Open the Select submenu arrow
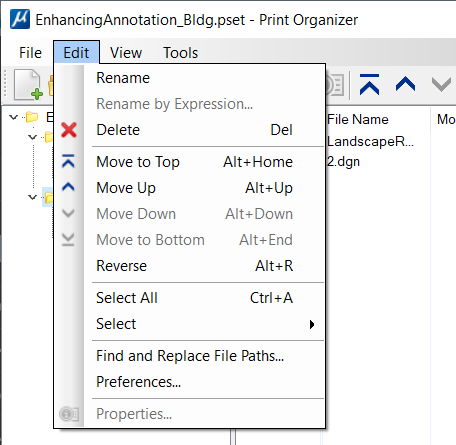 (312, 324)
